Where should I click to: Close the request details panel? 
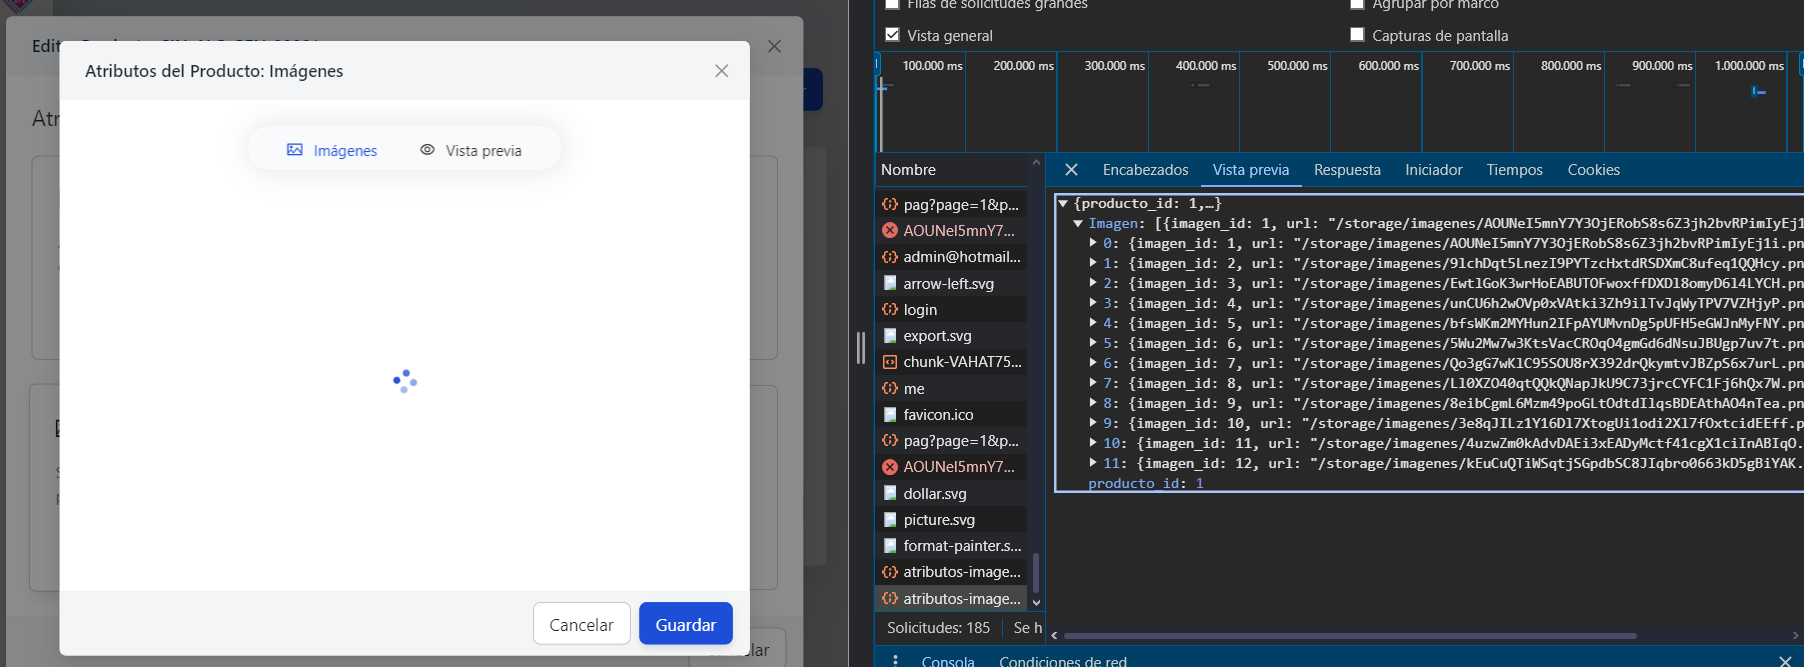pyautogui.click(x=1071, y=170)
